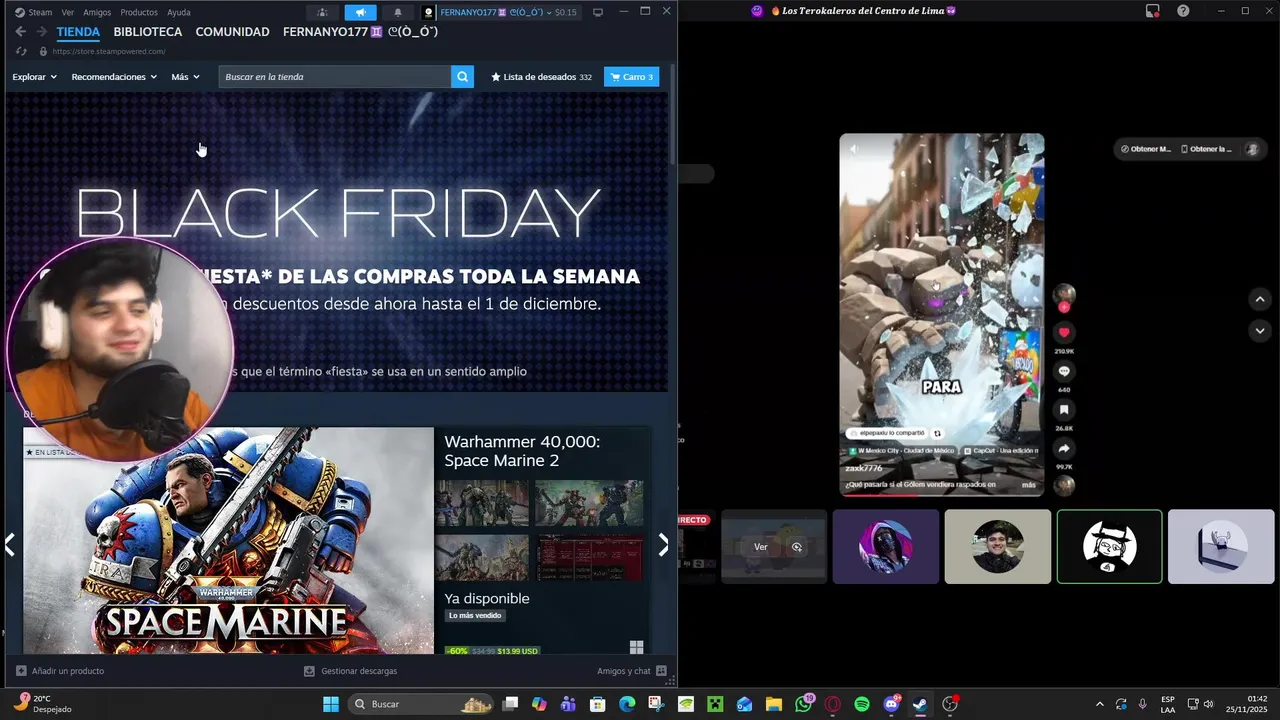This screenshot has height=720, width=1280.
Task: Open the BIBLIOTECA tab
Action: (x=148, y=32)
